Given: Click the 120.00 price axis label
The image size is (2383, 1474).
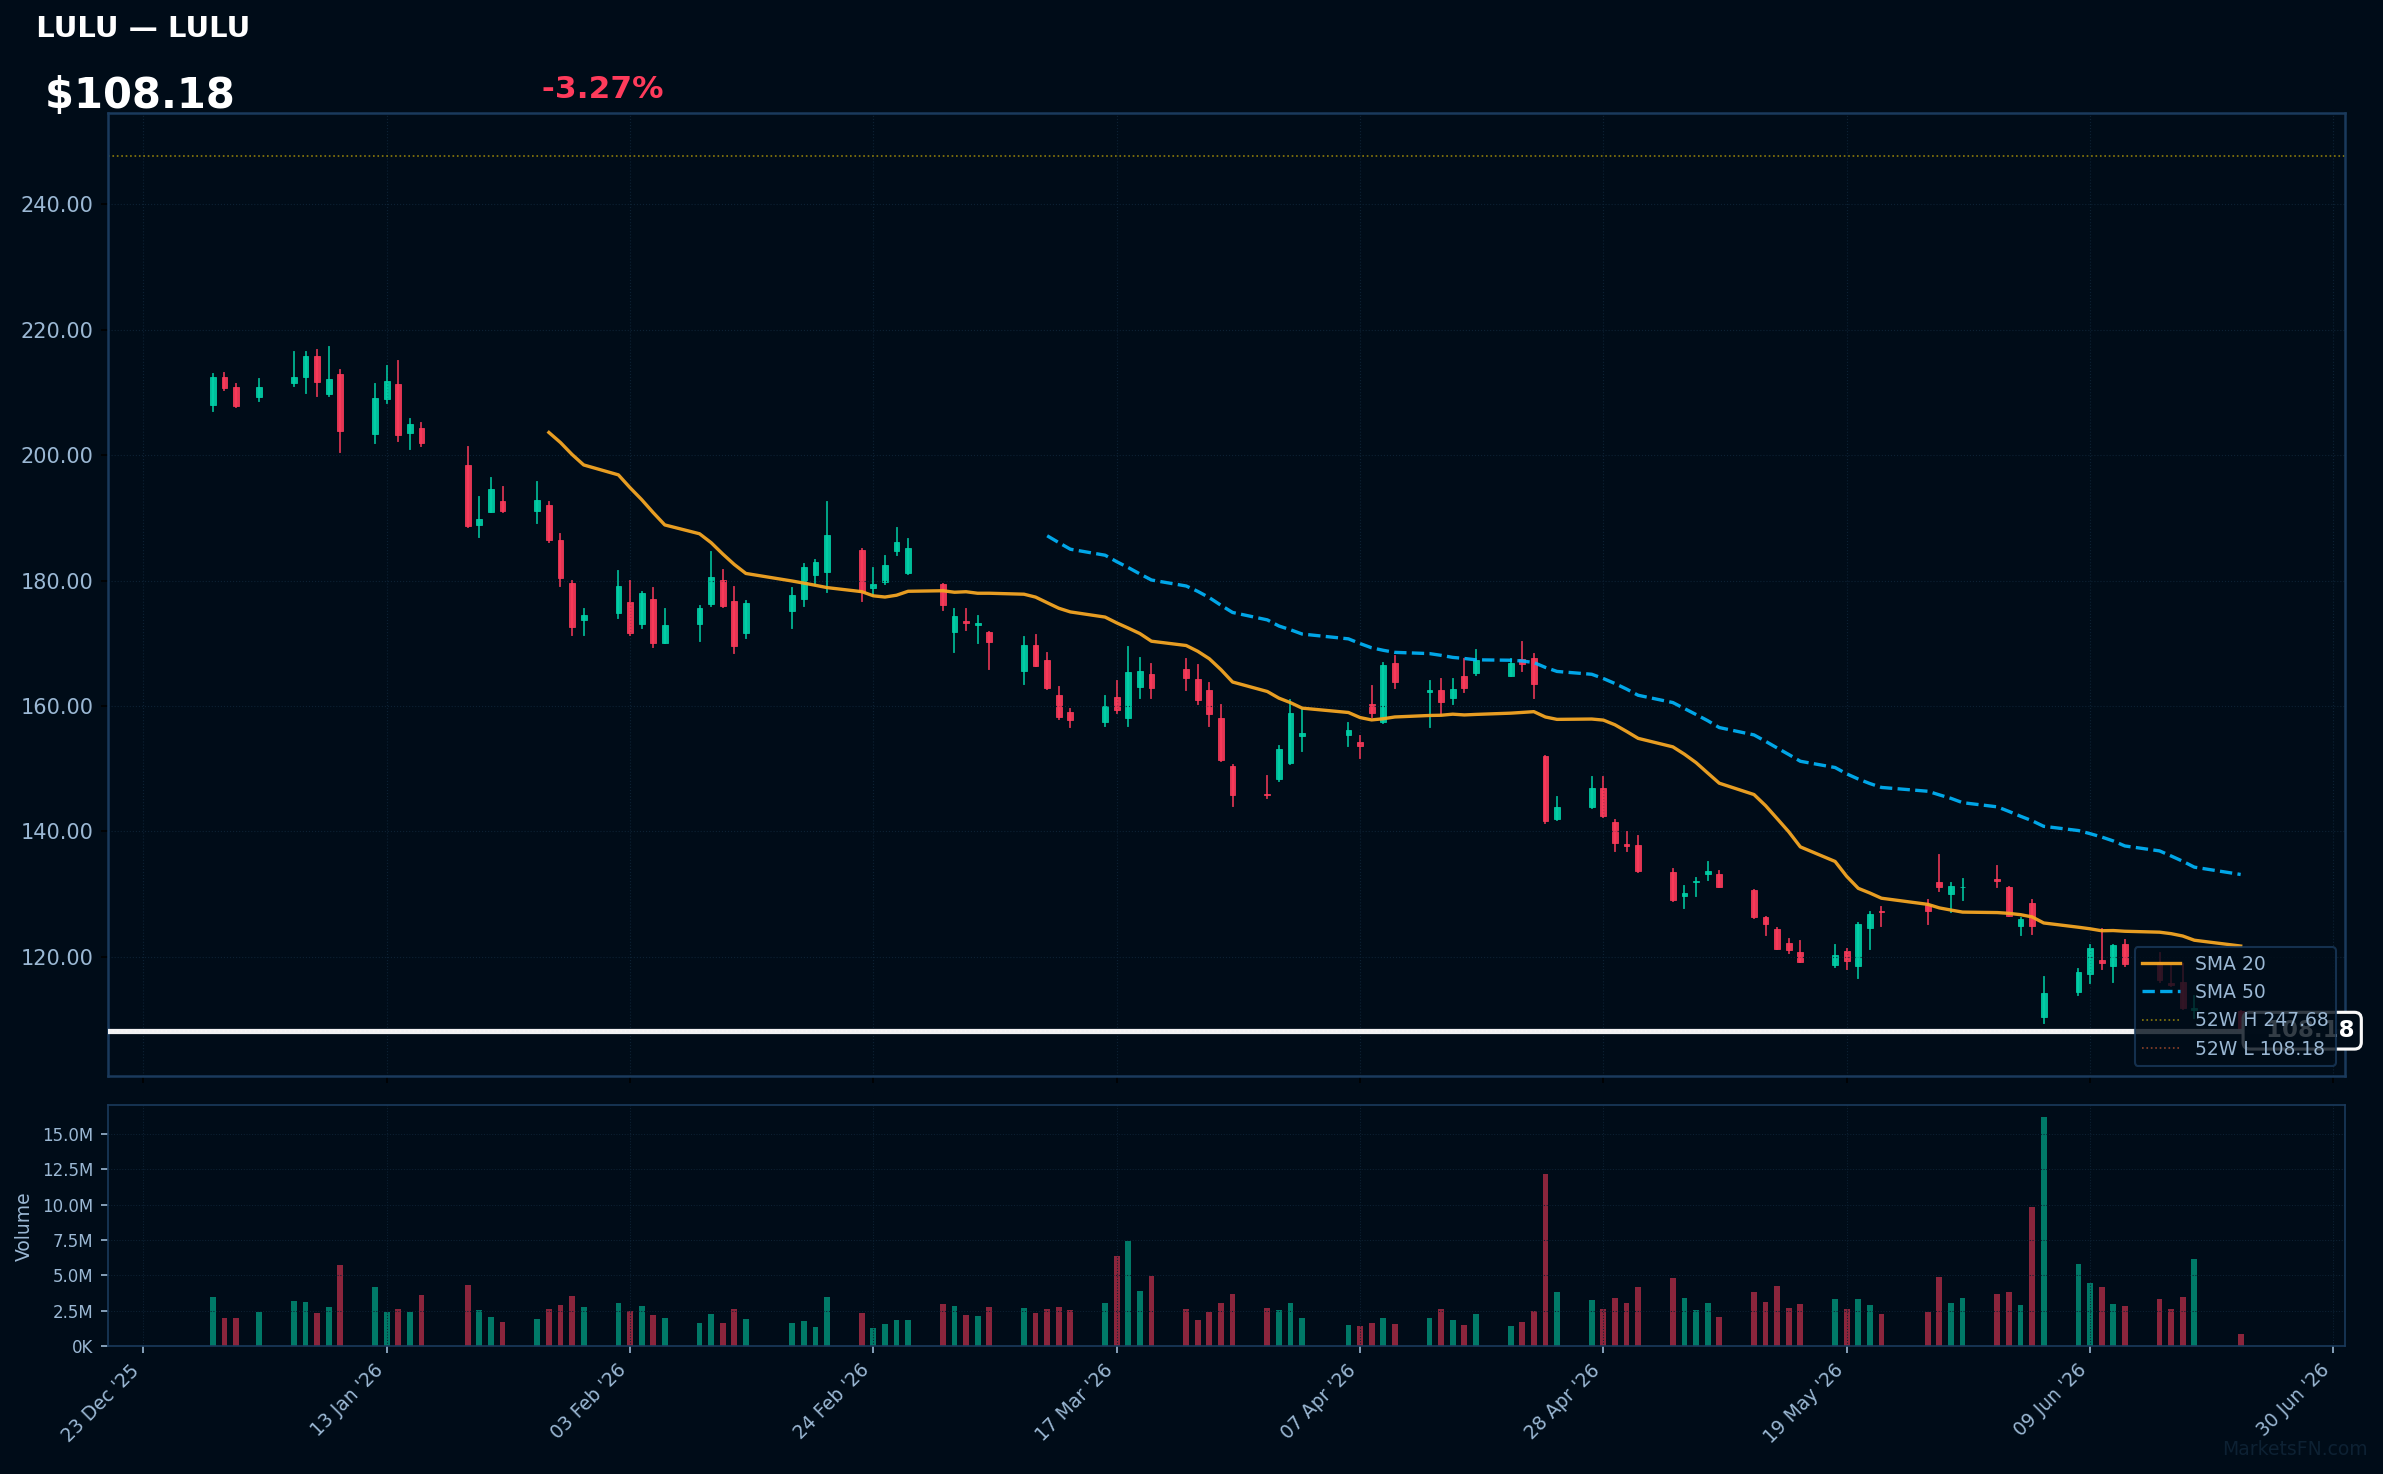Looking at the screenshot, I should (56, 957).
